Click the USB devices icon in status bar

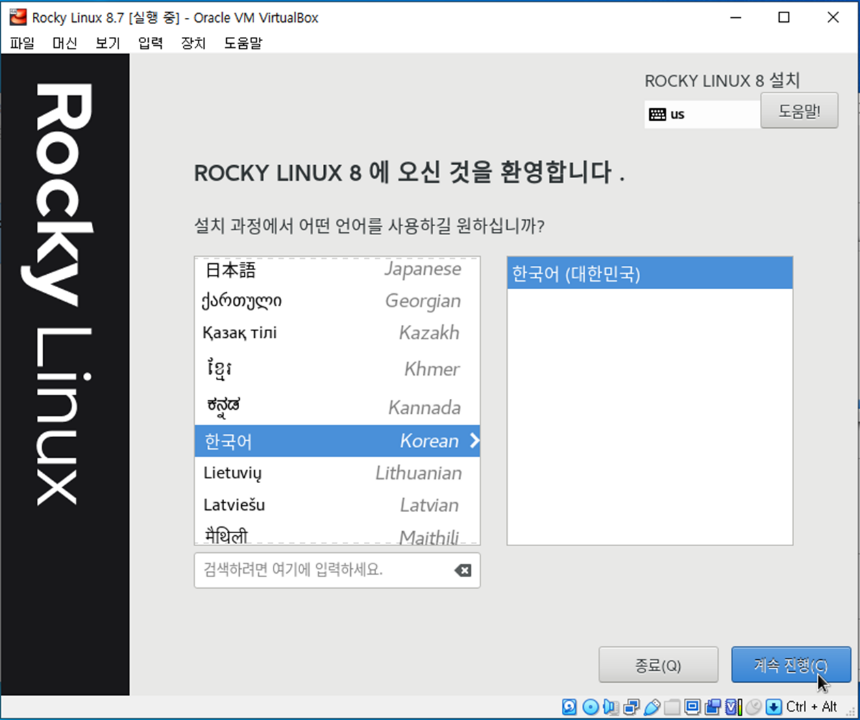[x=651, y=706]
